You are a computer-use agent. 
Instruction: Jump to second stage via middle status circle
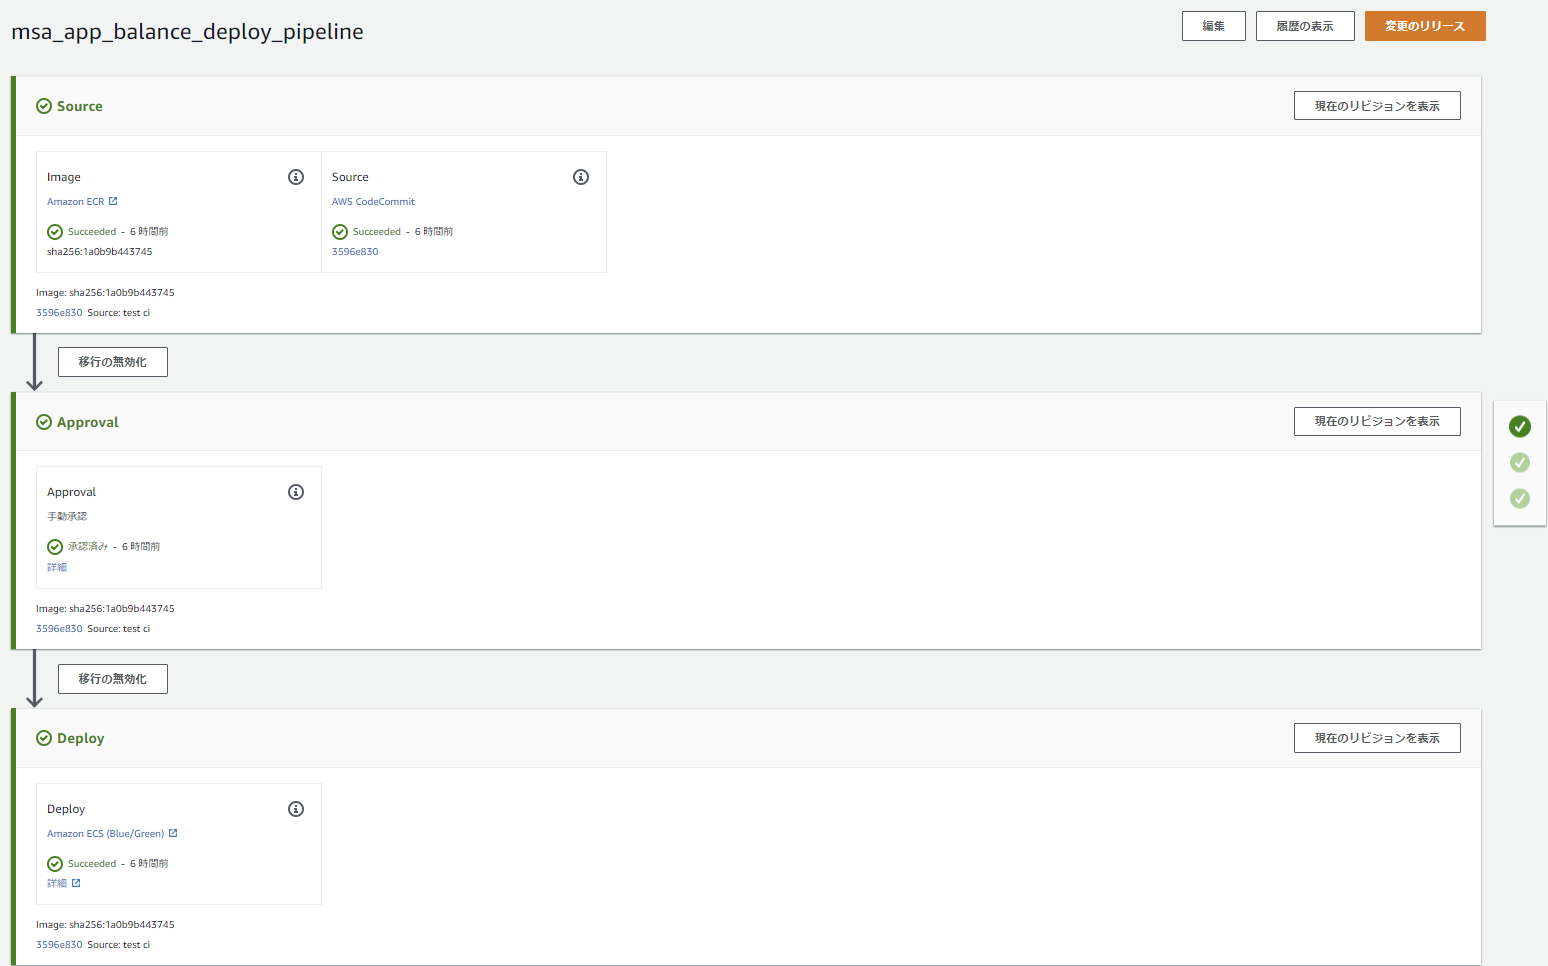1520,462
